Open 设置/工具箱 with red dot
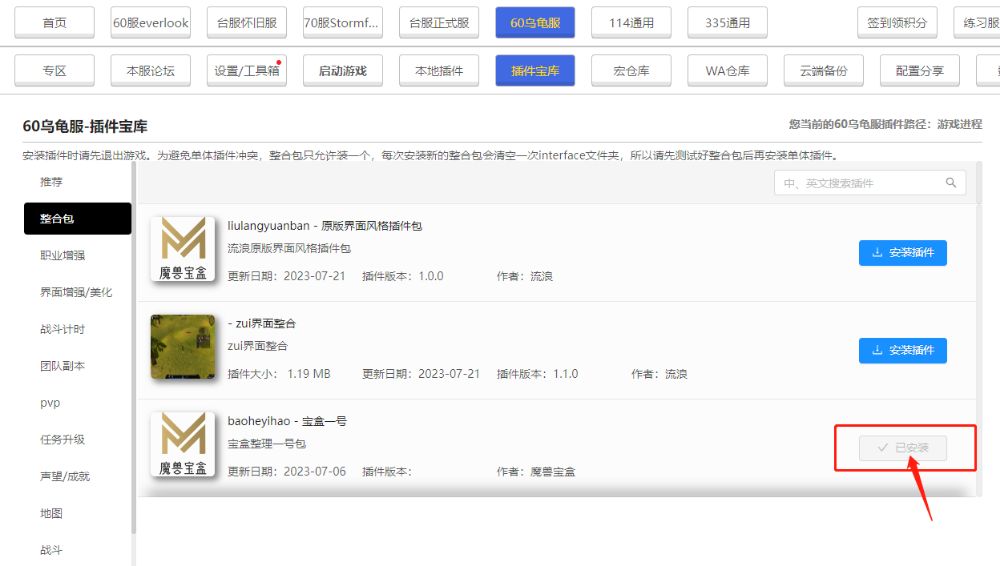 point(247,71)
